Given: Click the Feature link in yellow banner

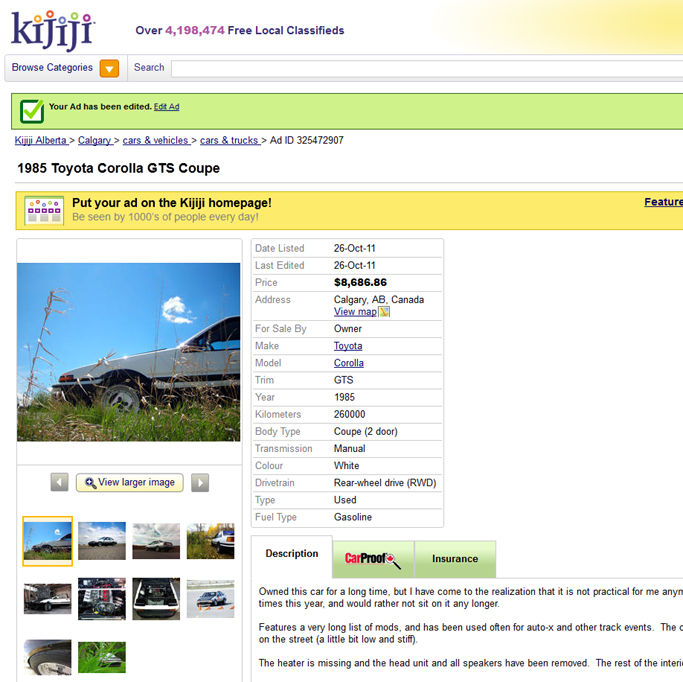Looking at the screenshot, I should point(663,202).
